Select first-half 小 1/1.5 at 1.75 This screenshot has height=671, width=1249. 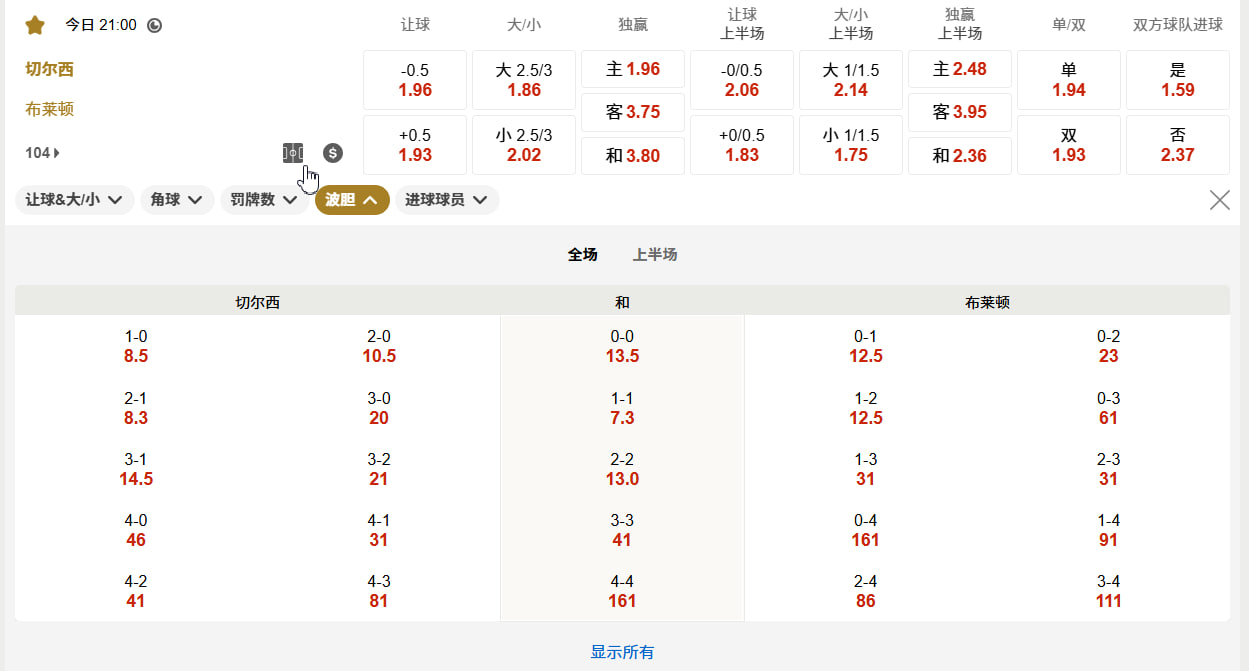851,145
